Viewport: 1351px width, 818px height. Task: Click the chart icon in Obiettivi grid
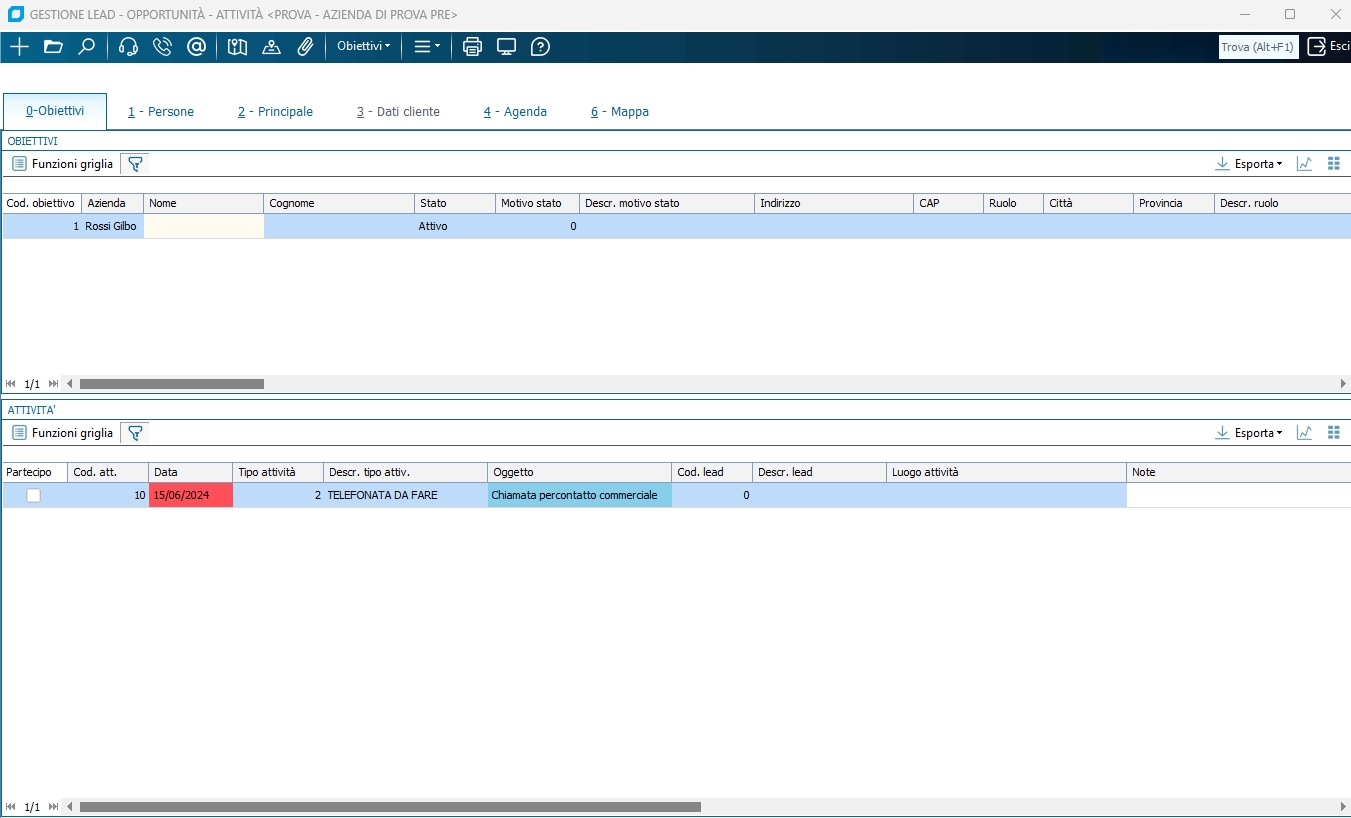(x=1304, y=164)
